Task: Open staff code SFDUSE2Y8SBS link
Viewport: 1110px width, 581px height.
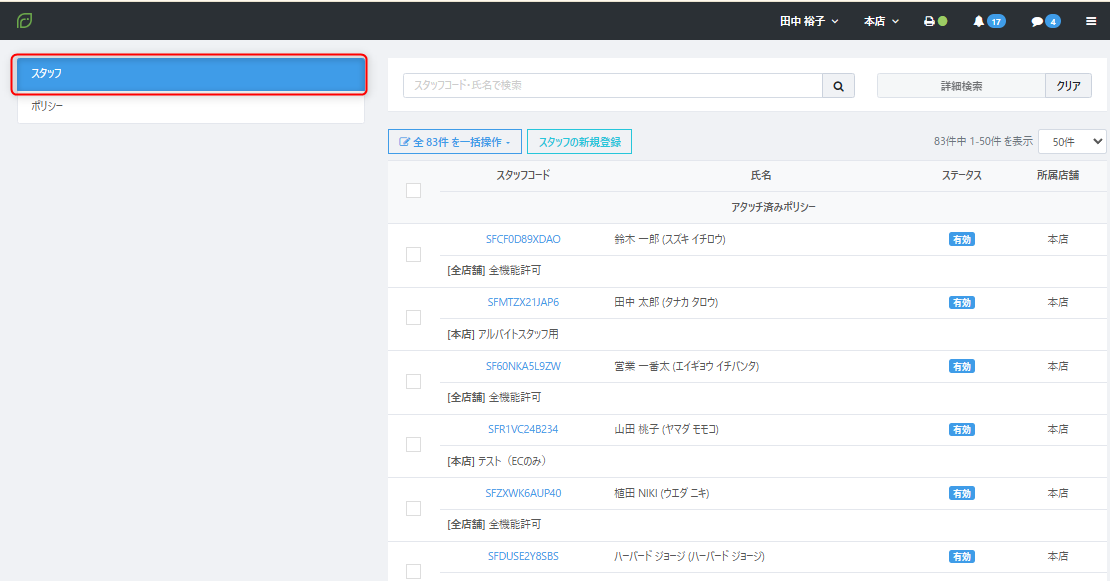Action: click(523, 556)
